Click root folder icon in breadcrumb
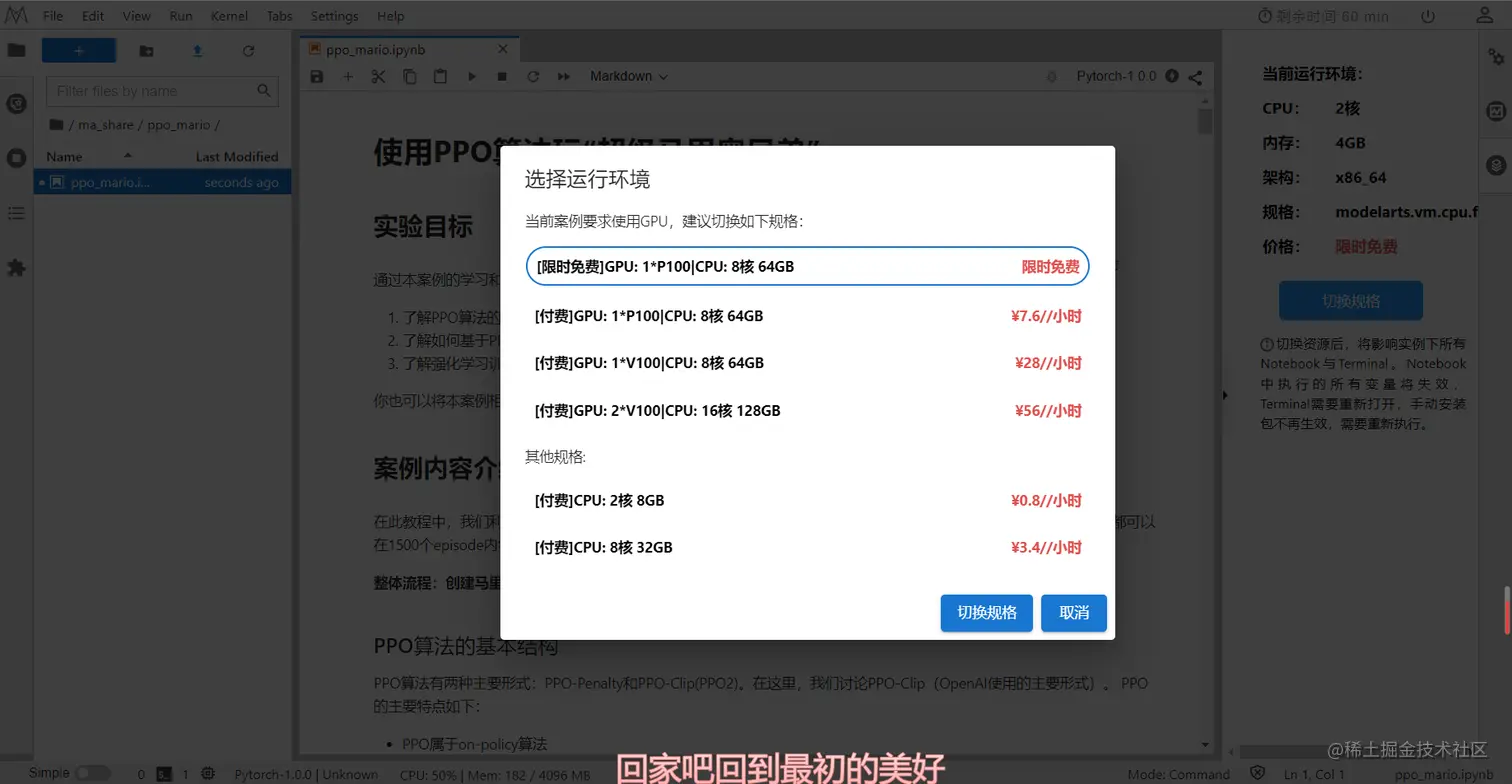This screenshot has width=1512, height=784. [56, 125]
